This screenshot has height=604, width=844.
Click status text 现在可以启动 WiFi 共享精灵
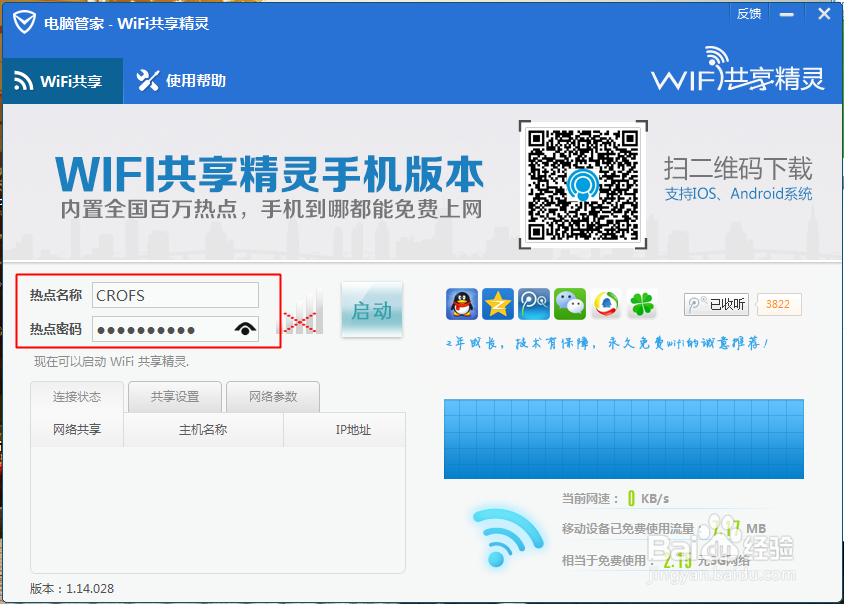tap(111, 362)
